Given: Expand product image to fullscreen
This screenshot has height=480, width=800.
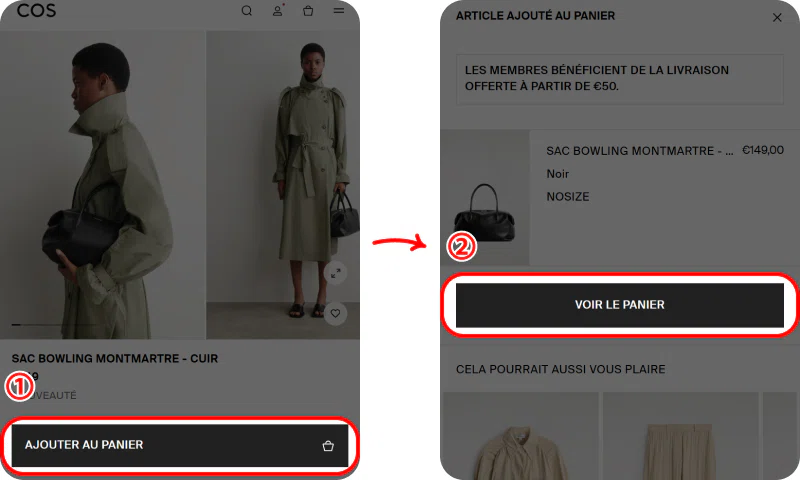Looking at the screenshot, I should click(335, 273).
